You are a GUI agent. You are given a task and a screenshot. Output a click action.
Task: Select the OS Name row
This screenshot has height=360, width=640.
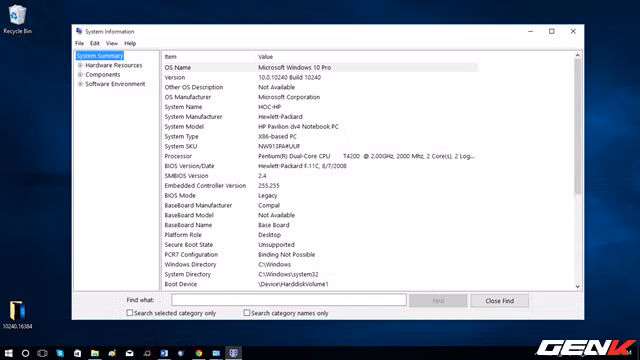tap(320, 67)
